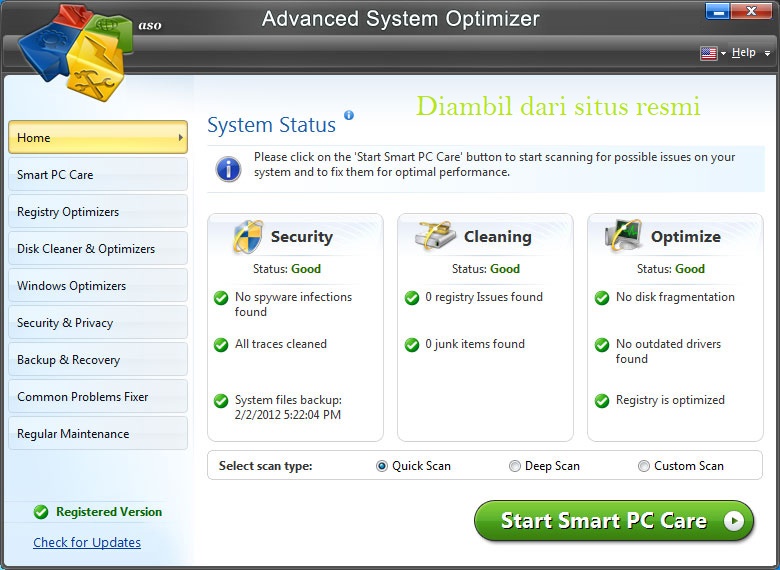The width and height of the screenshot is (780, 570).
Task: Click the Optimize panel heading
Action: (685, 237)
